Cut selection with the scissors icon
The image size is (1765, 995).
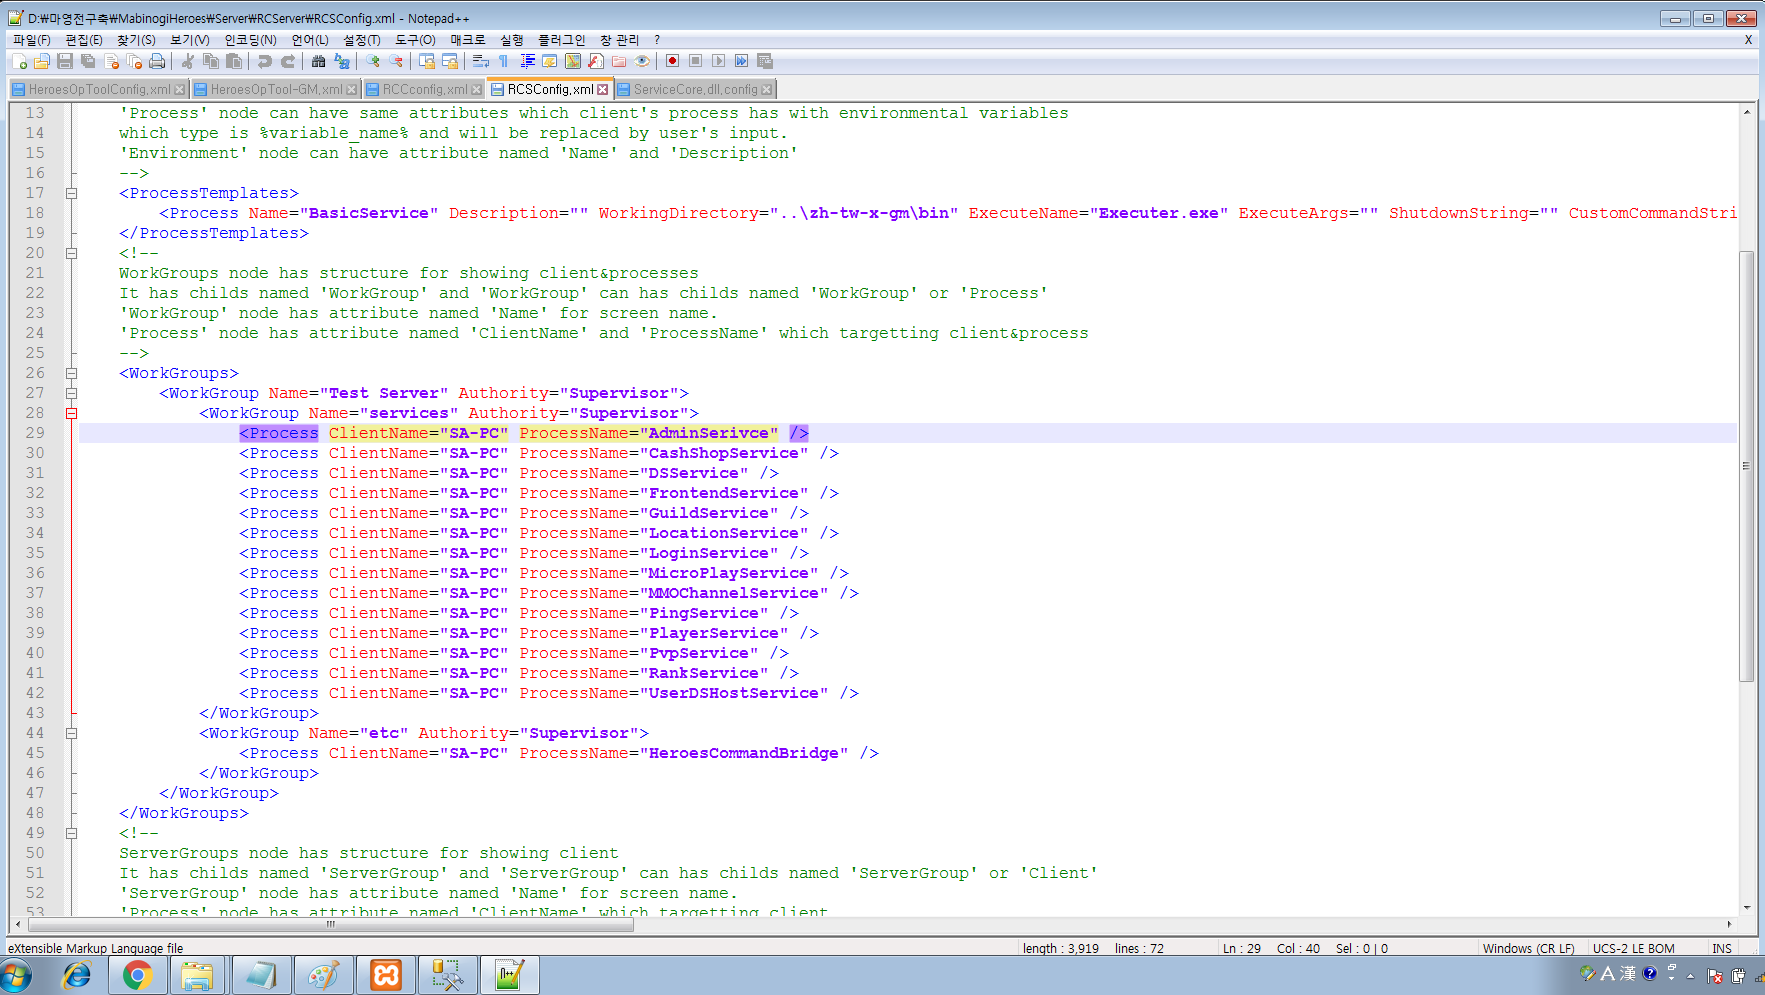(188, 62)
